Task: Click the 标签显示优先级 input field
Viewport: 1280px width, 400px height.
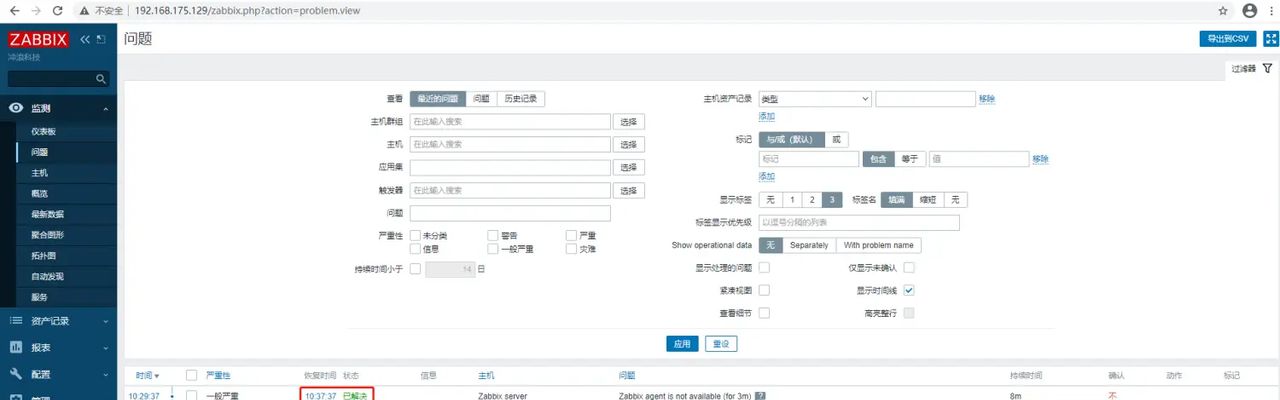Action: 859,223
